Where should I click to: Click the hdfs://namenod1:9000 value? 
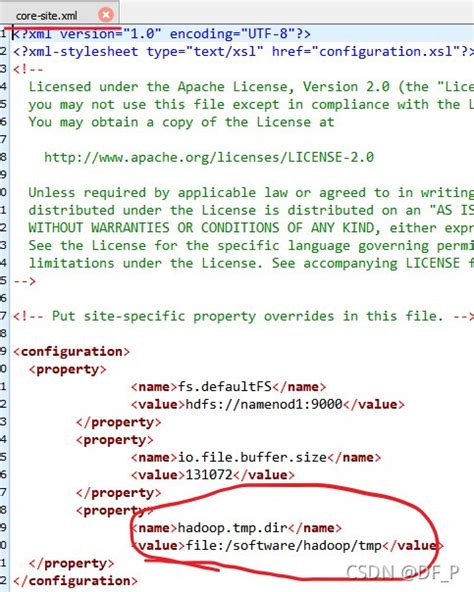tap(264, 404)
